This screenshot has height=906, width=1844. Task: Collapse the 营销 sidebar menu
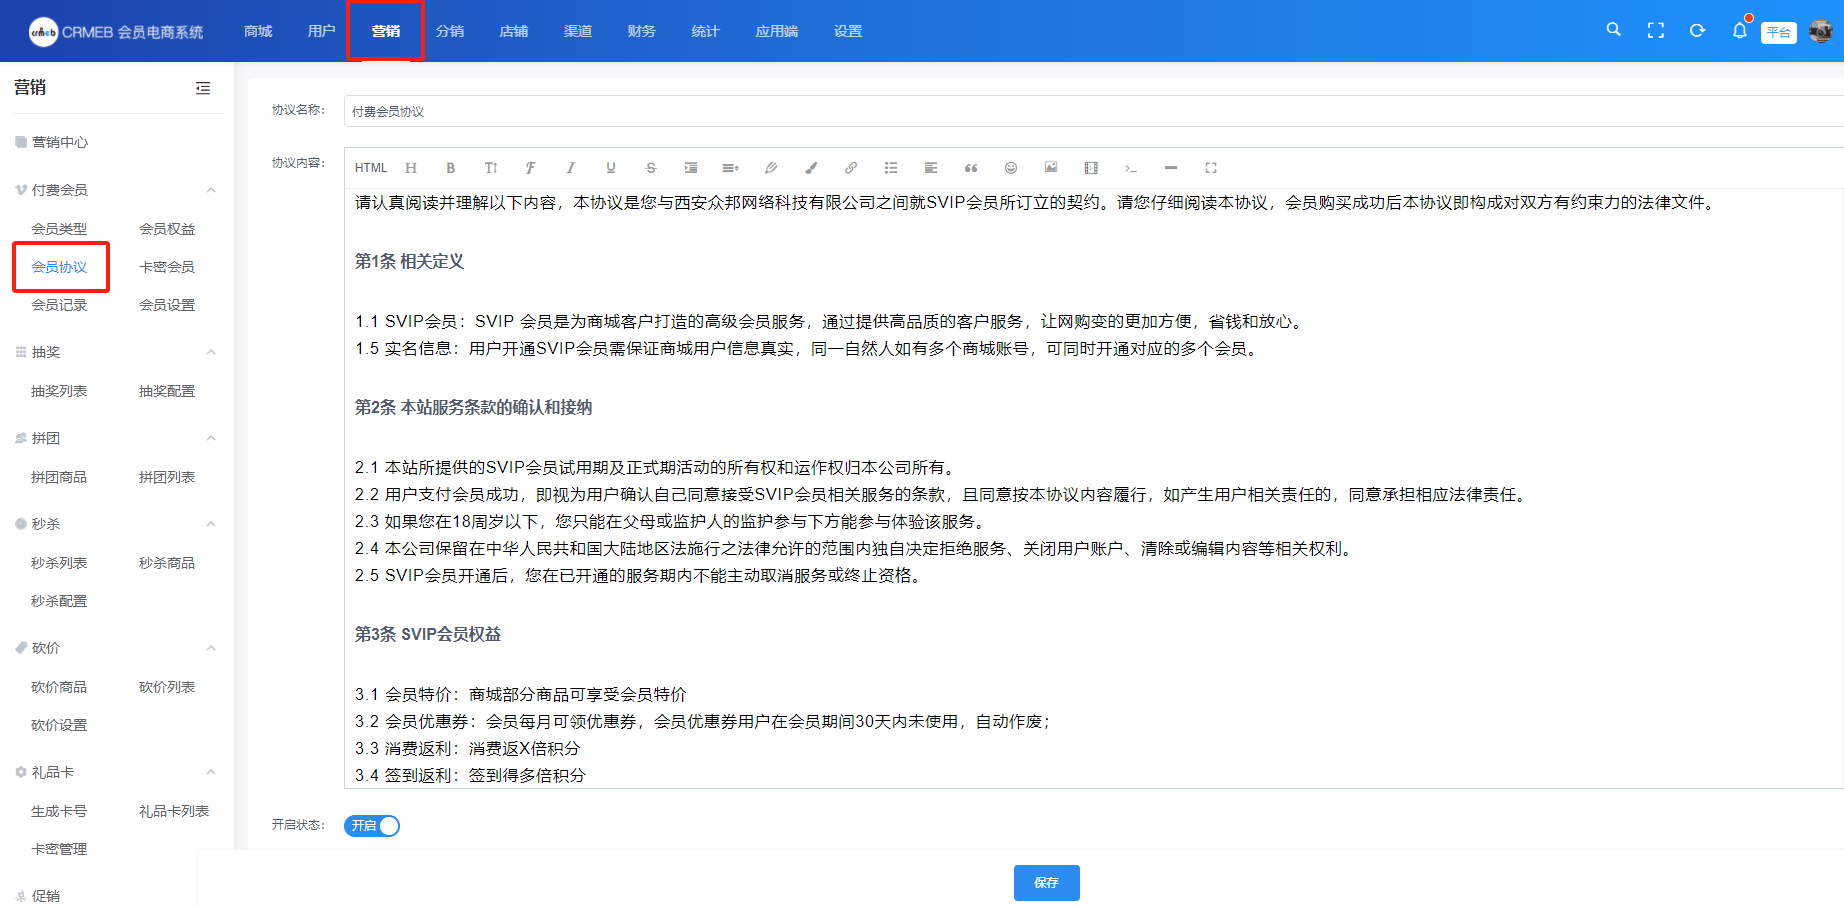coord(203,88)
